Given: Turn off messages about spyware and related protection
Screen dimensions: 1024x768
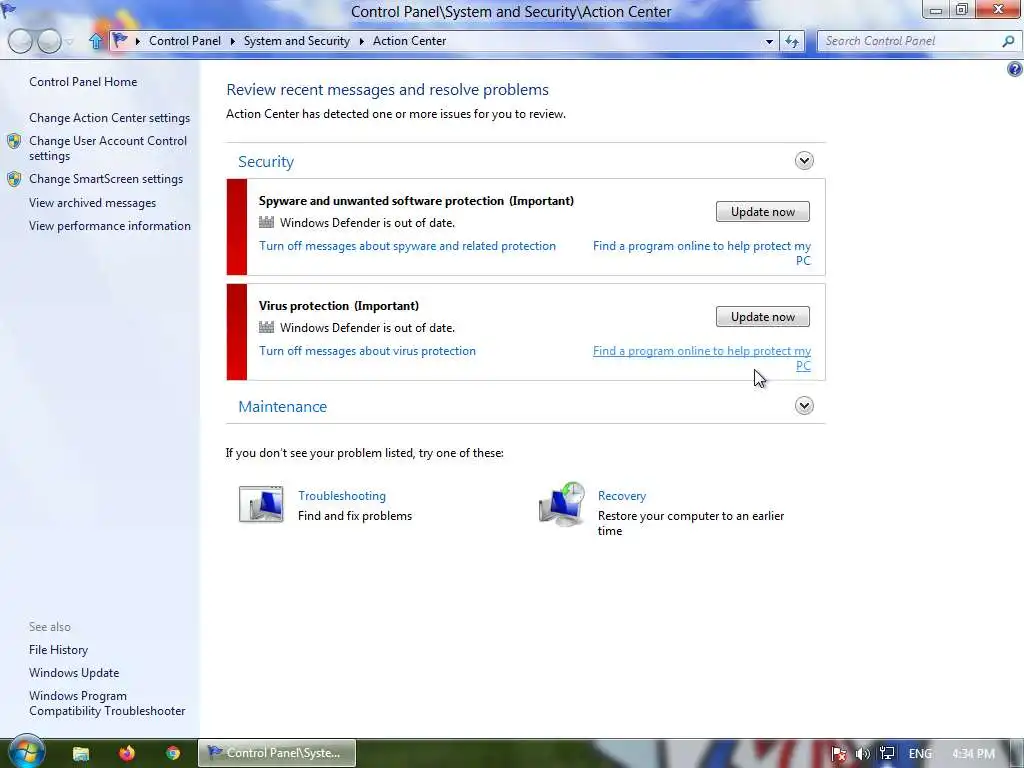Looking at the screenshot, I should tap(408, 246).
